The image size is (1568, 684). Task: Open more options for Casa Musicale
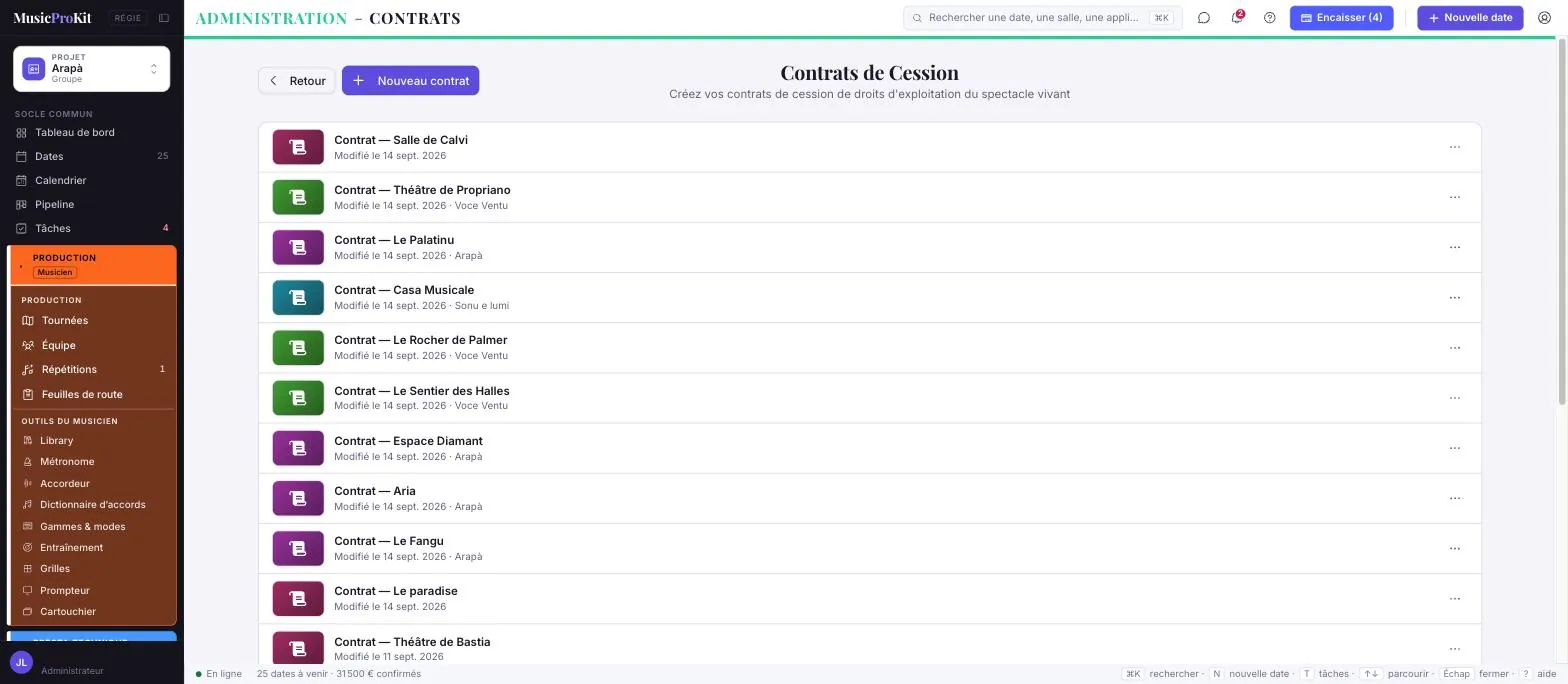click(1455, 297)
